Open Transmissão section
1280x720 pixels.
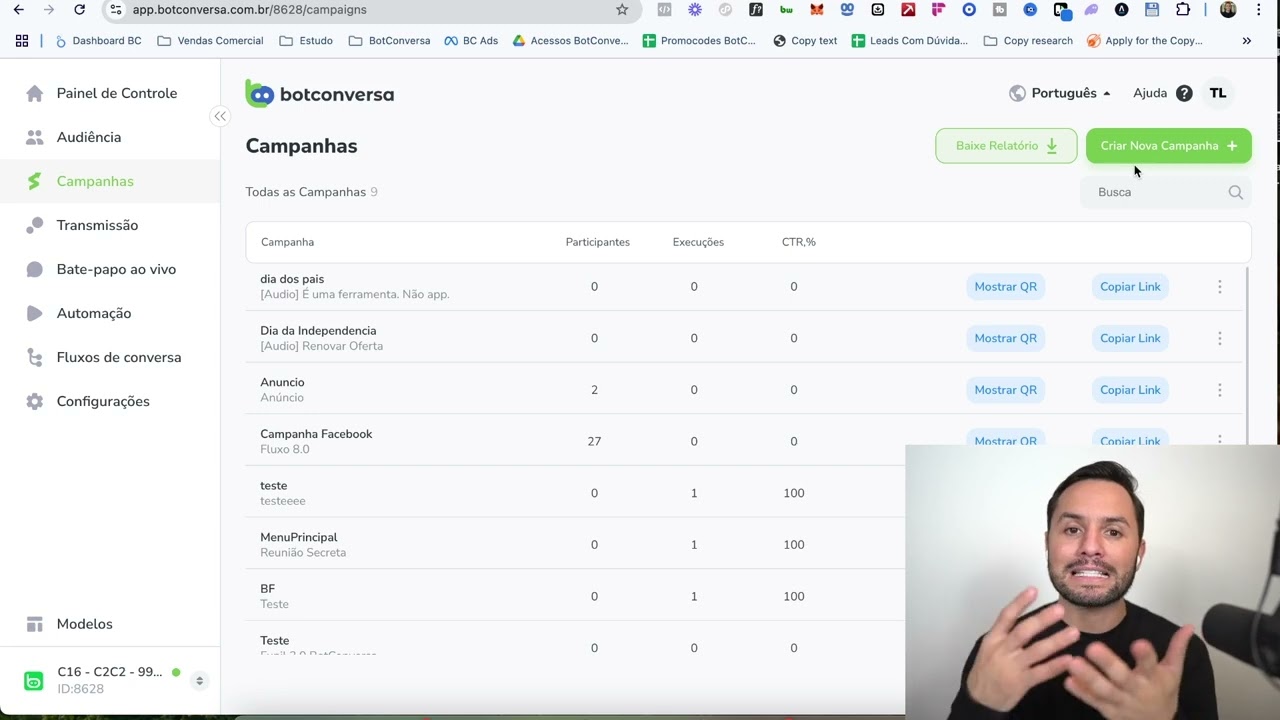coord(98,225)
